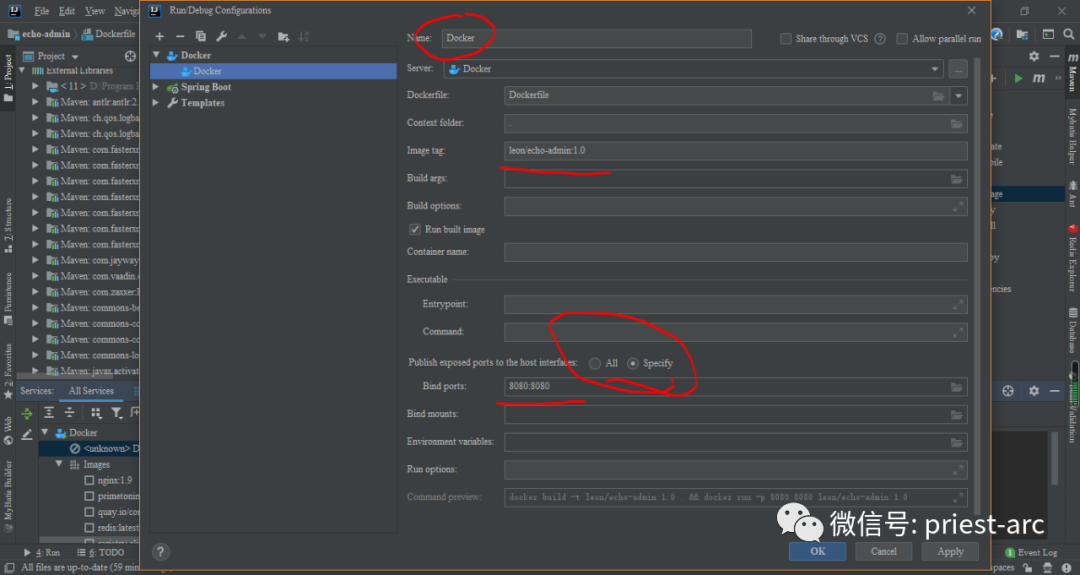Expand the Templates group
Image resolution: width=1080 pixels, height=575 pixels.
click(x=156, y=103)
